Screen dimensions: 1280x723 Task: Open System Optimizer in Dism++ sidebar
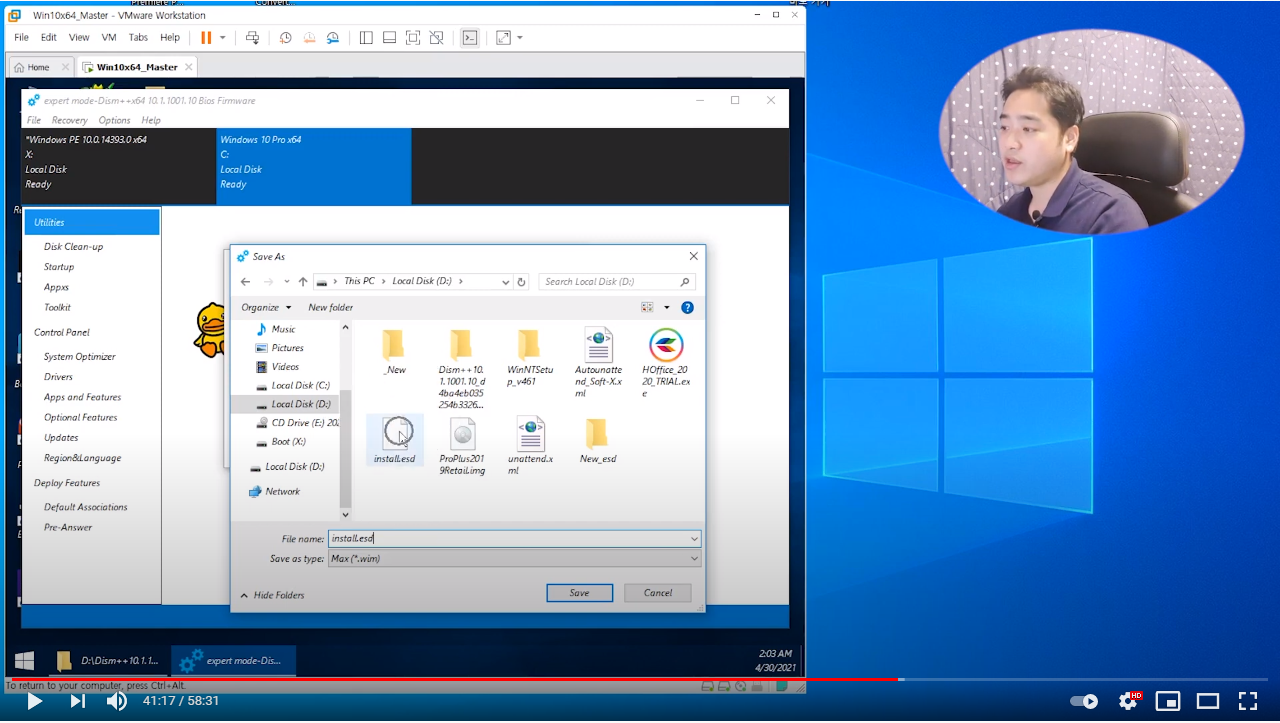point(80,357)
